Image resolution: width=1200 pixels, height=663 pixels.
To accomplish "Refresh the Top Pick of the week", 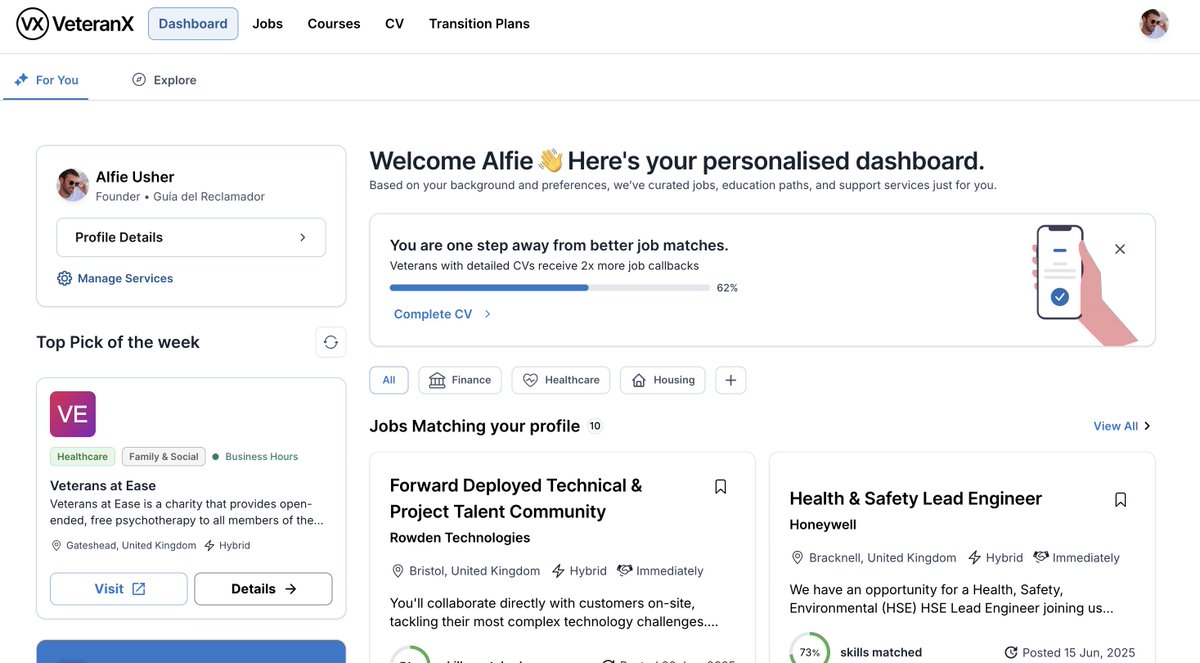I will 331,342.
